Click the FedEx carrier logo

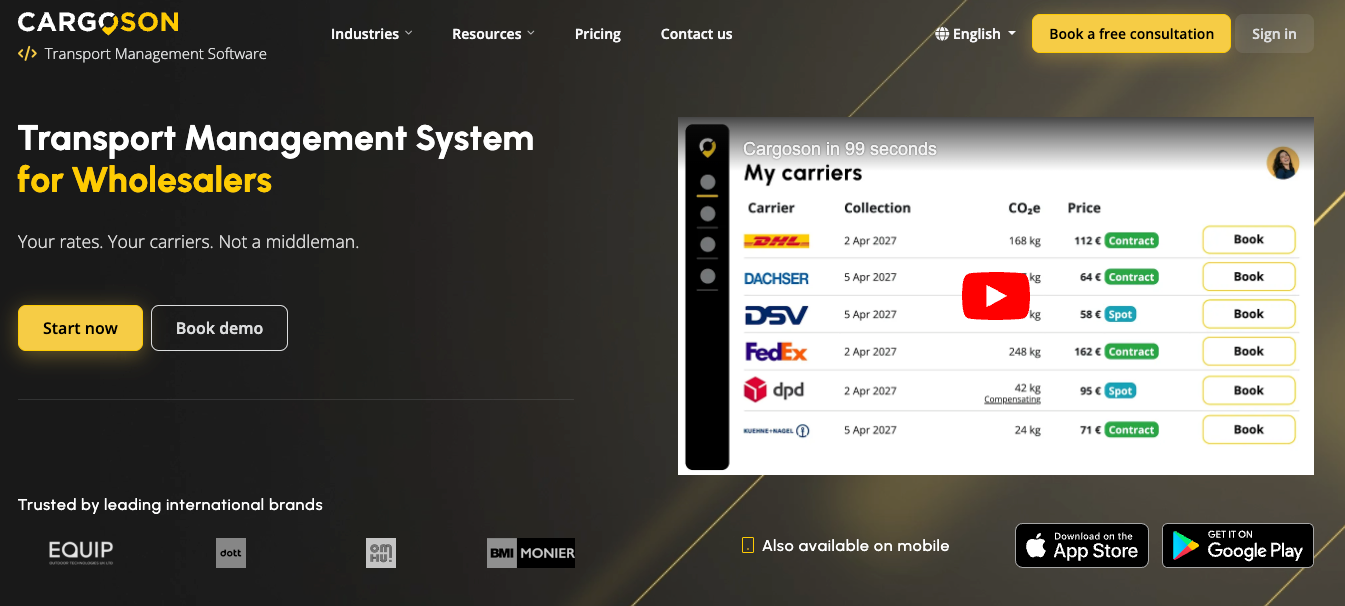coord(776,352)
